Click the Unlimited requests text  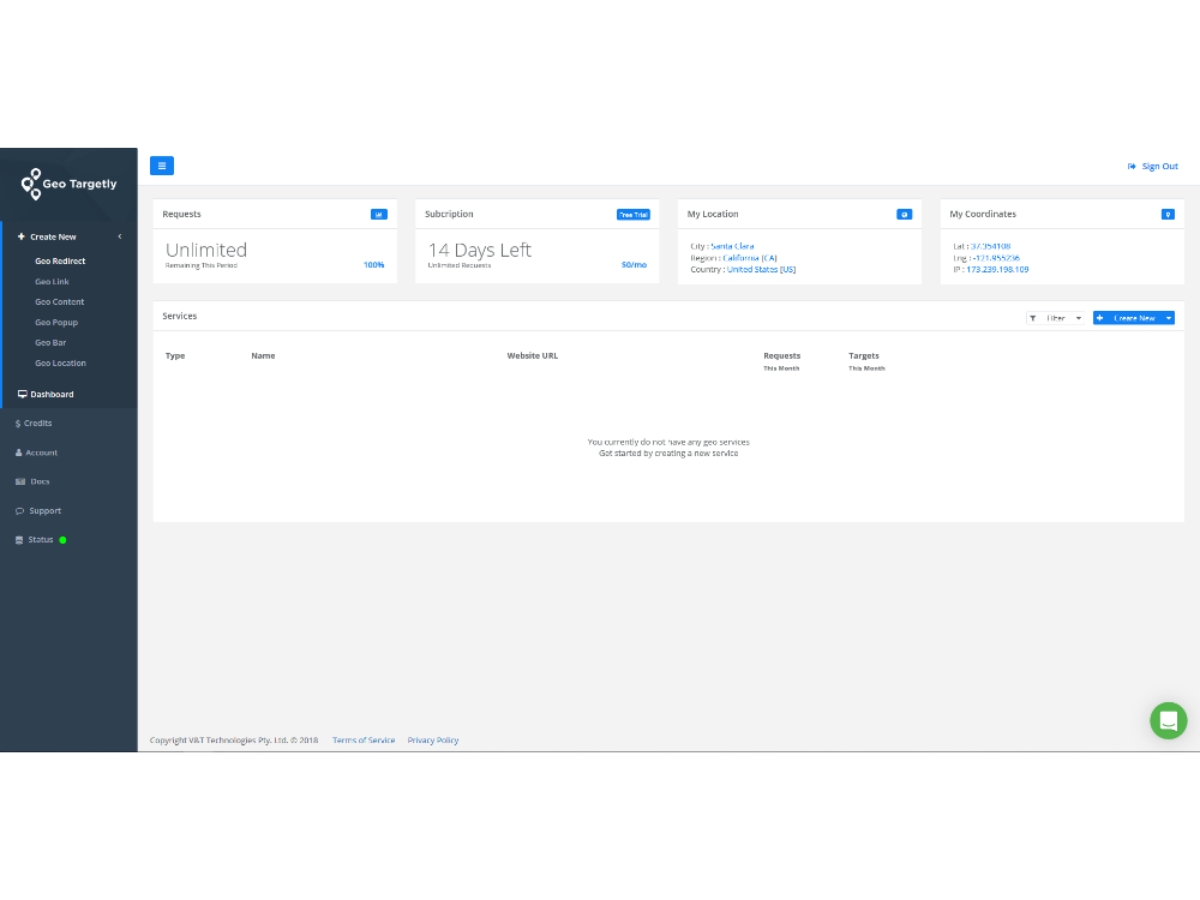pyautogui.click(x=206, y=250)
